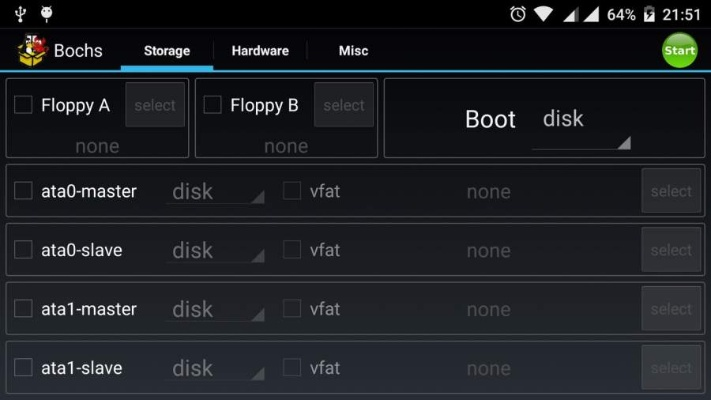Click select button for ata1-master
The width and height of the screenshot is (711, 400).
(x=671, y=309)
